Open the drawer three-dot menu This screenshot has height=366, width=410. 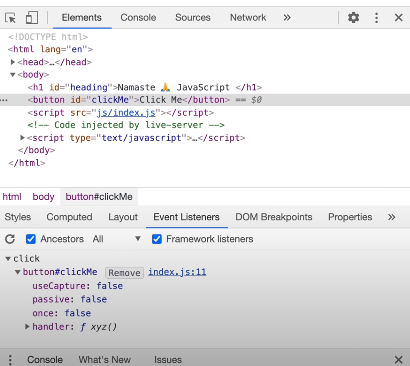(10, 360)
